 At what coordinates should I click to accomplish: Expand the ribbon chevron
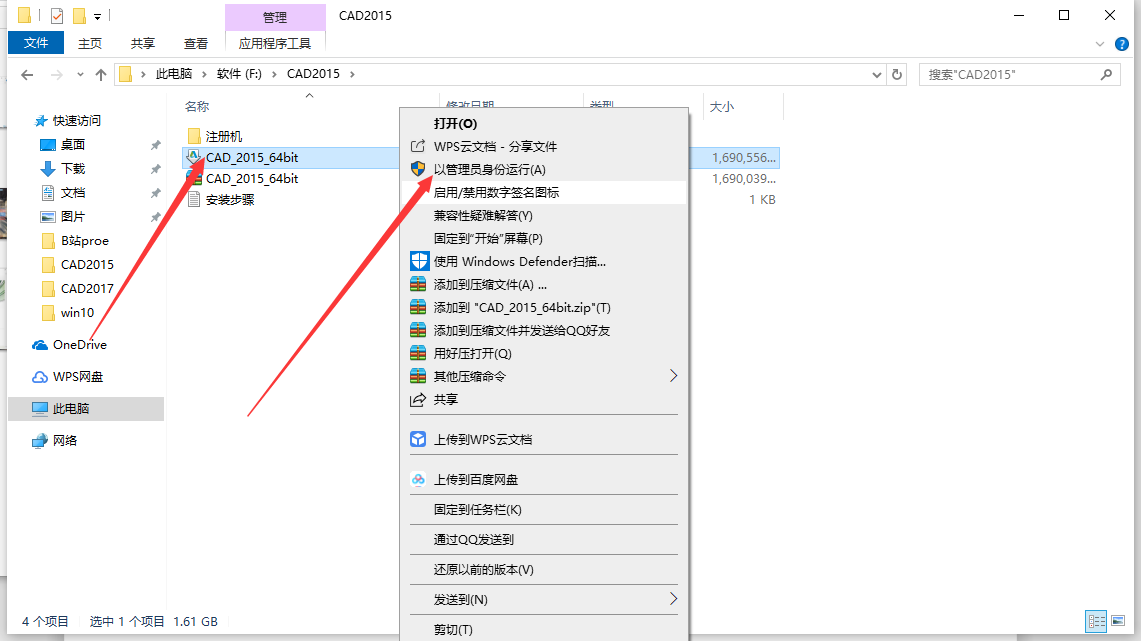(x=1100, y=44)
